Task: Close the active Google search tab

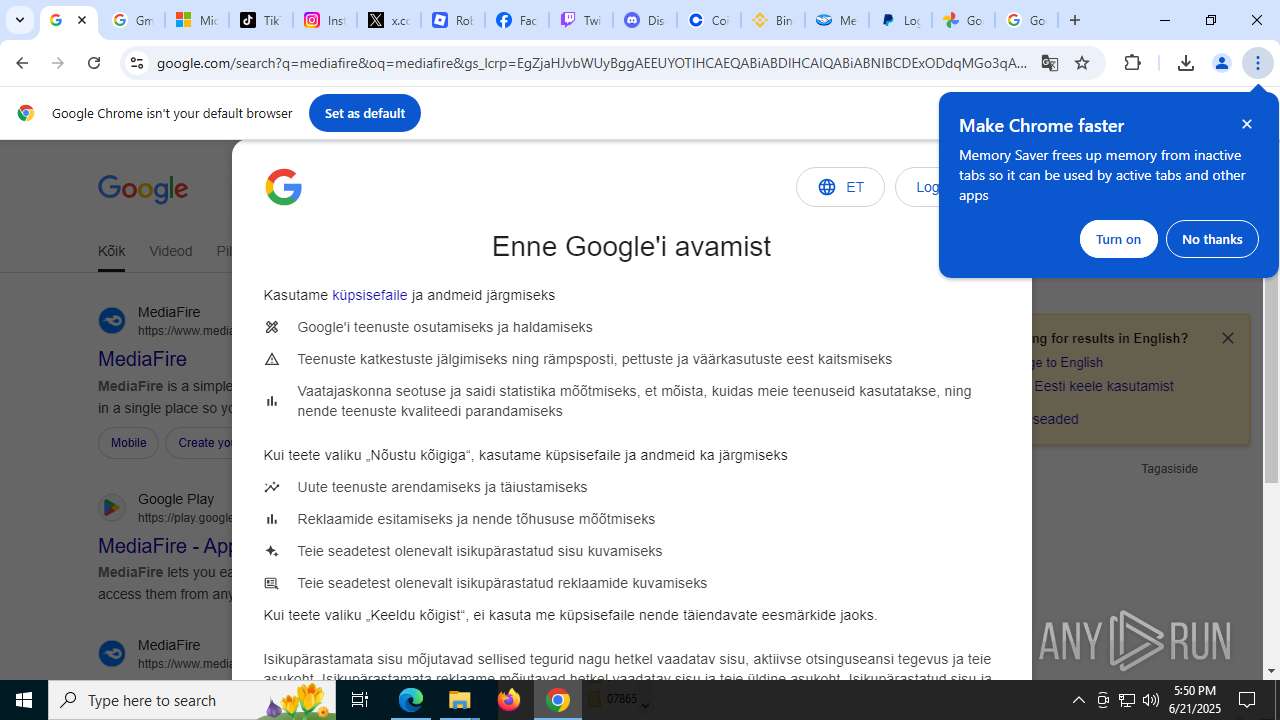Action: pos(82,20)
